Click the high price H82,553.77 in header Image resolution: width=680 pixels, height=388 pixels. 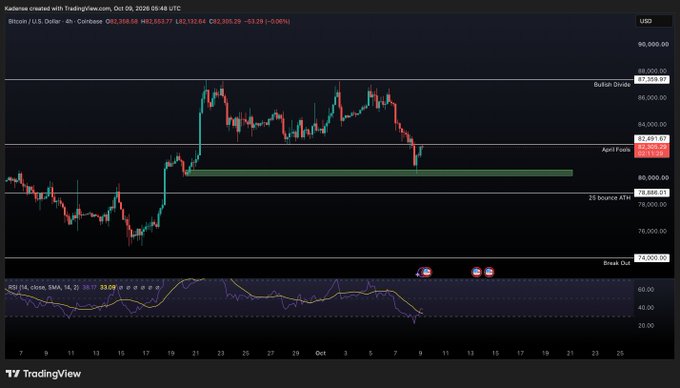[x=157, y=21]
